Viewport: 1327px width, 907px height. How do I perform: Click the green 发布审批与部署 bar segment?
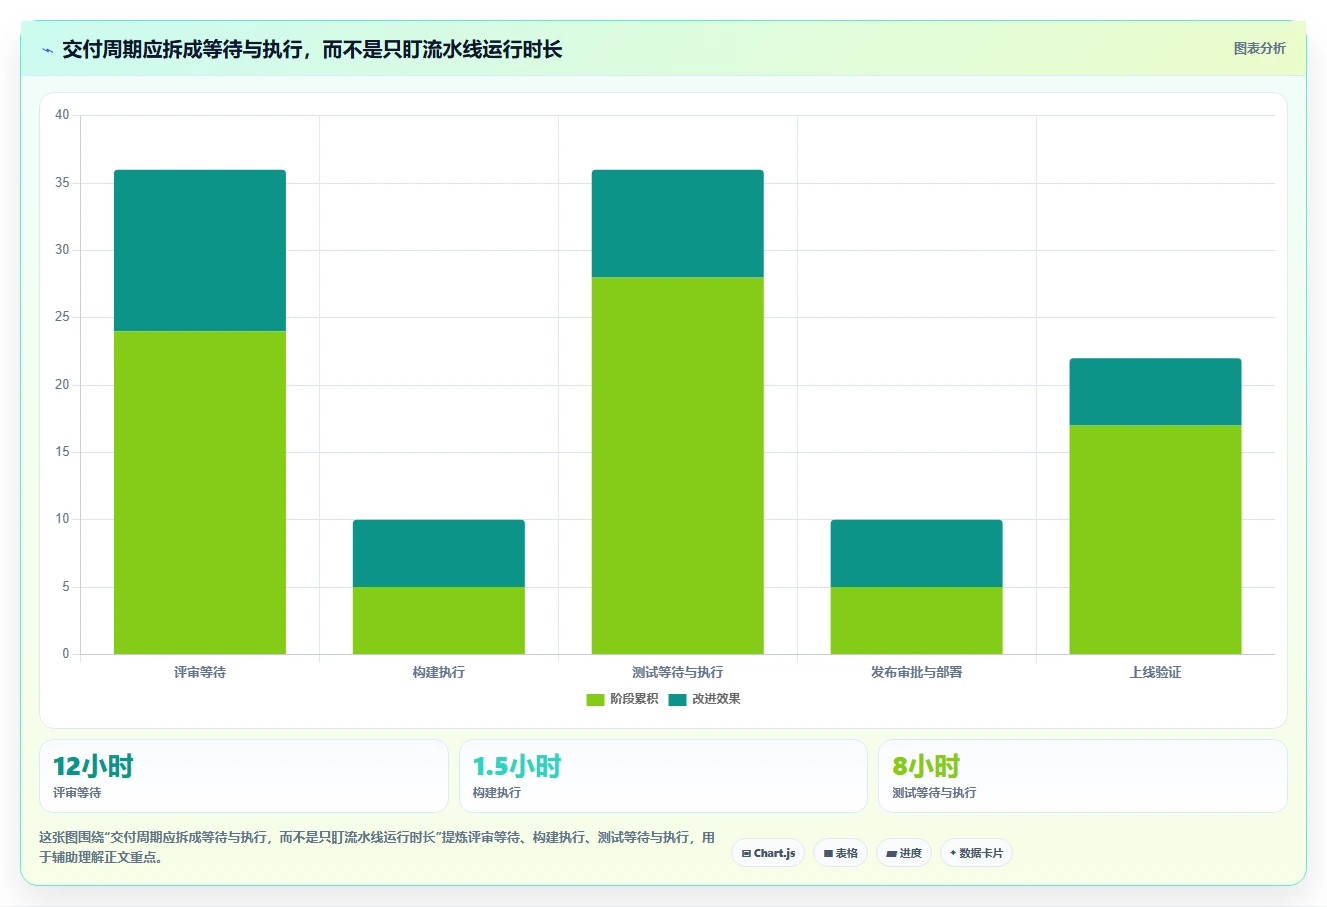(x=917, y=620)
